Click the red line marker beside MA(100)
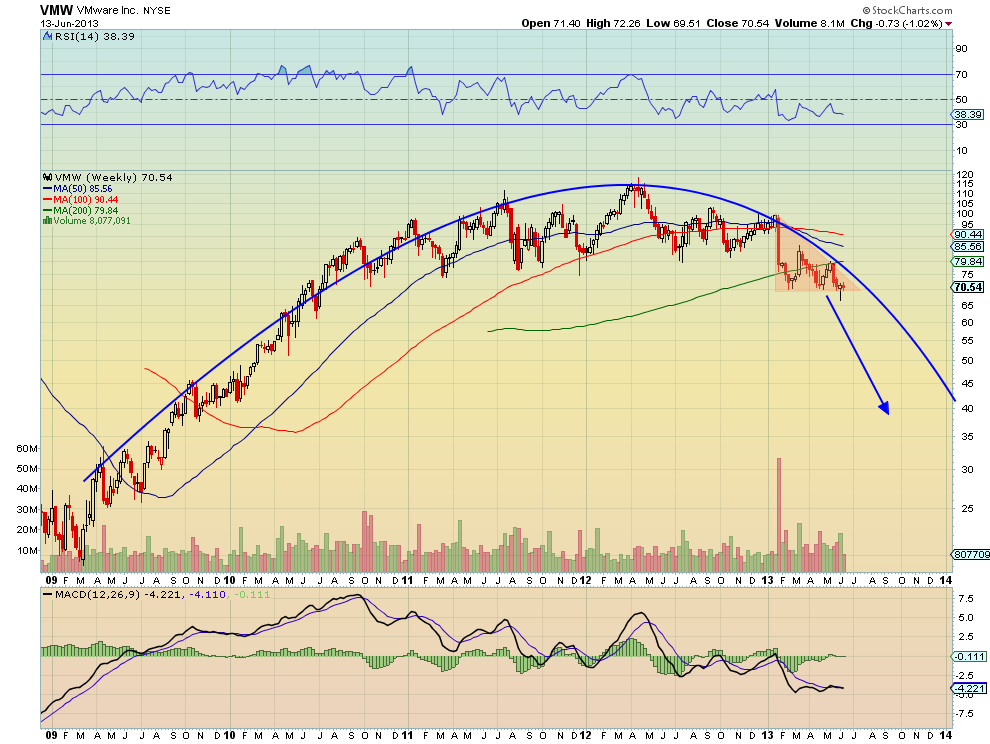The height and width of the screenshot is (744, 990). 47,200
